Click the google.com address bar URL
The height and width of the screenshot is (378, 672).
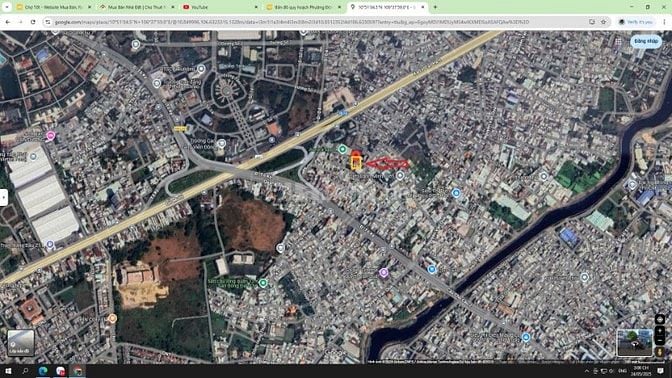[x=291, y=22]
